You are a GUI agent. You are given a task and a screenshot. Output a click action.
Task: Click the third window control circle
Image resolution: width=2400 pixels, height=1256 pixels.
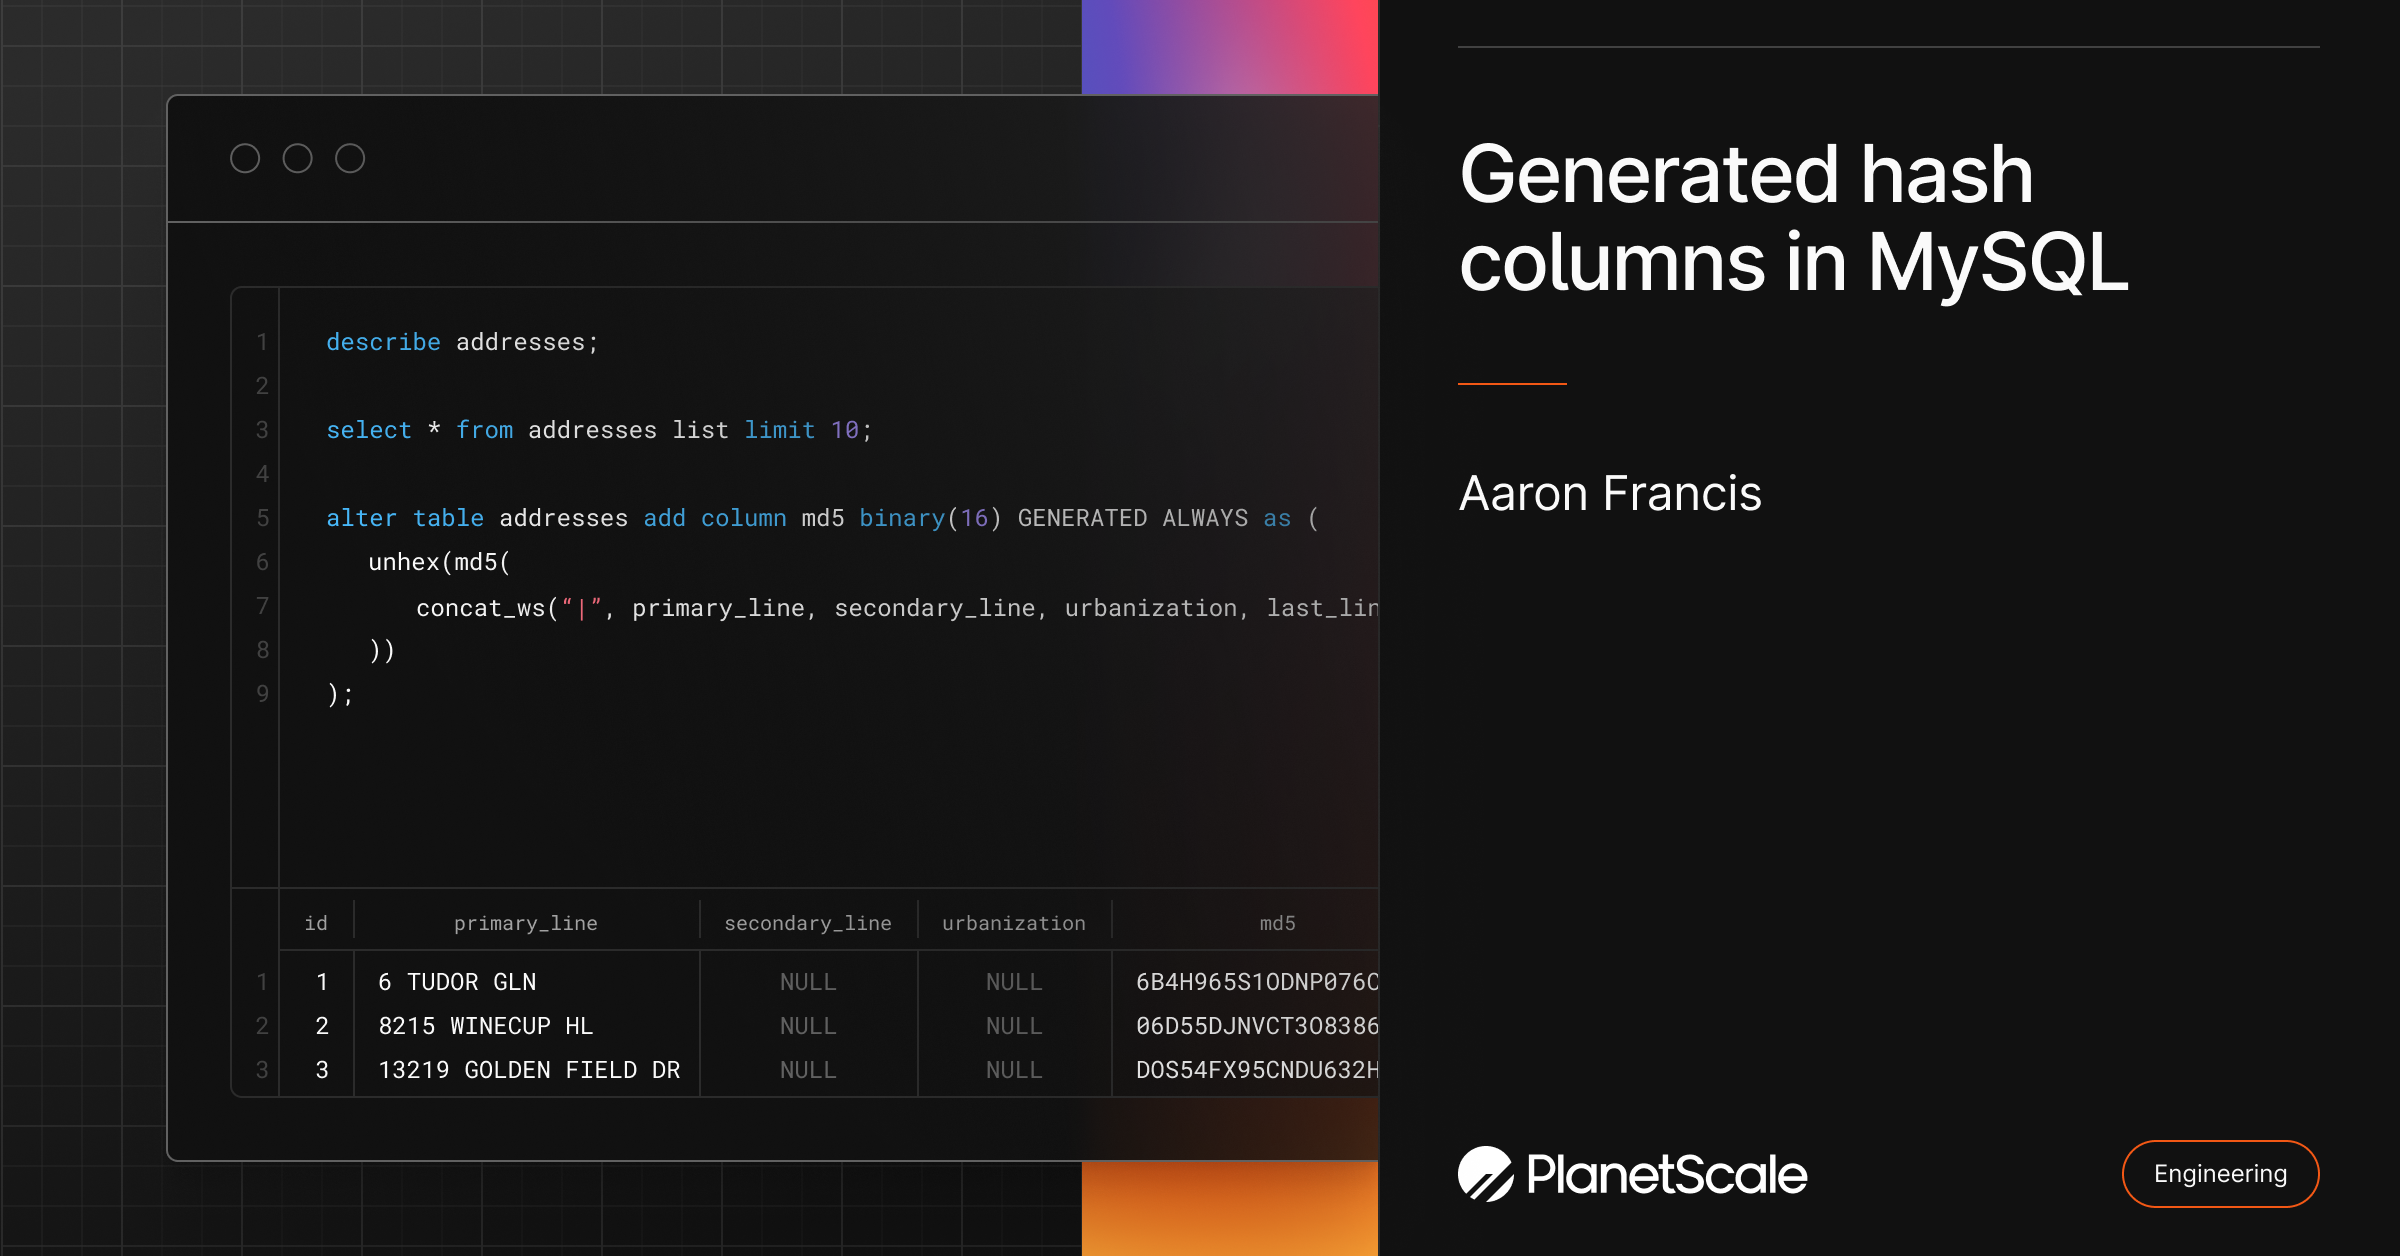pyautogui.click(x=350, y=158)
